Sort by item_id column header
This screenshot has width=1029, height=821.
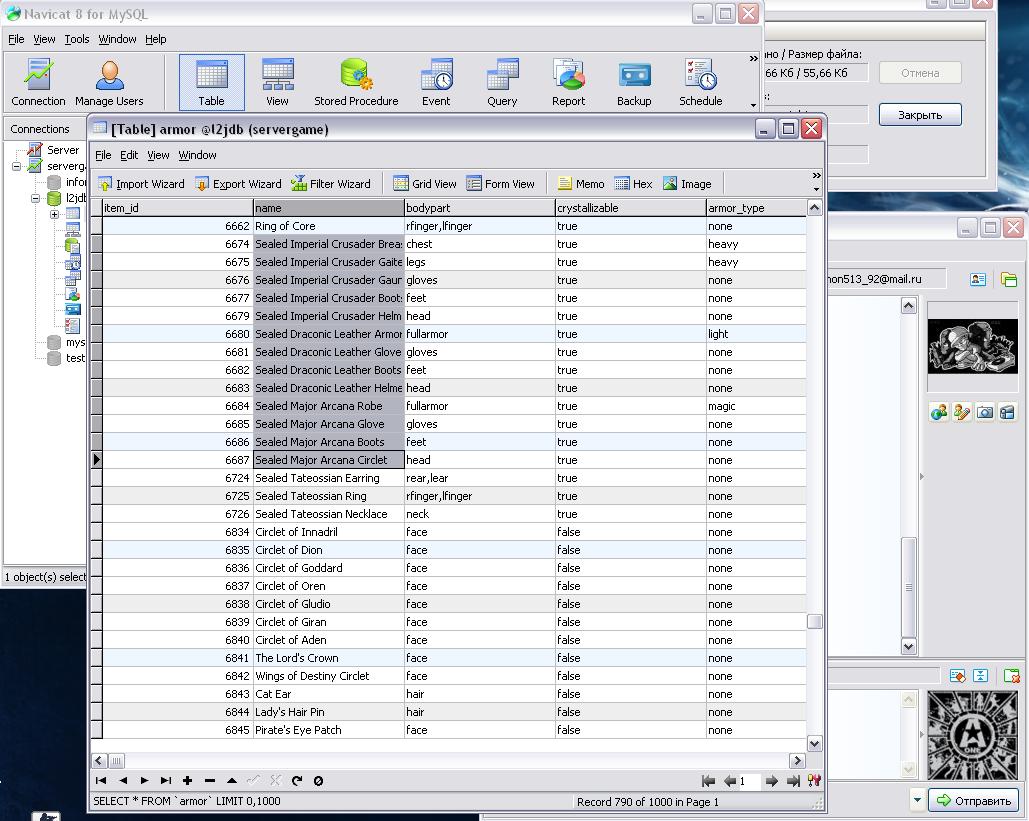point(177,208)
